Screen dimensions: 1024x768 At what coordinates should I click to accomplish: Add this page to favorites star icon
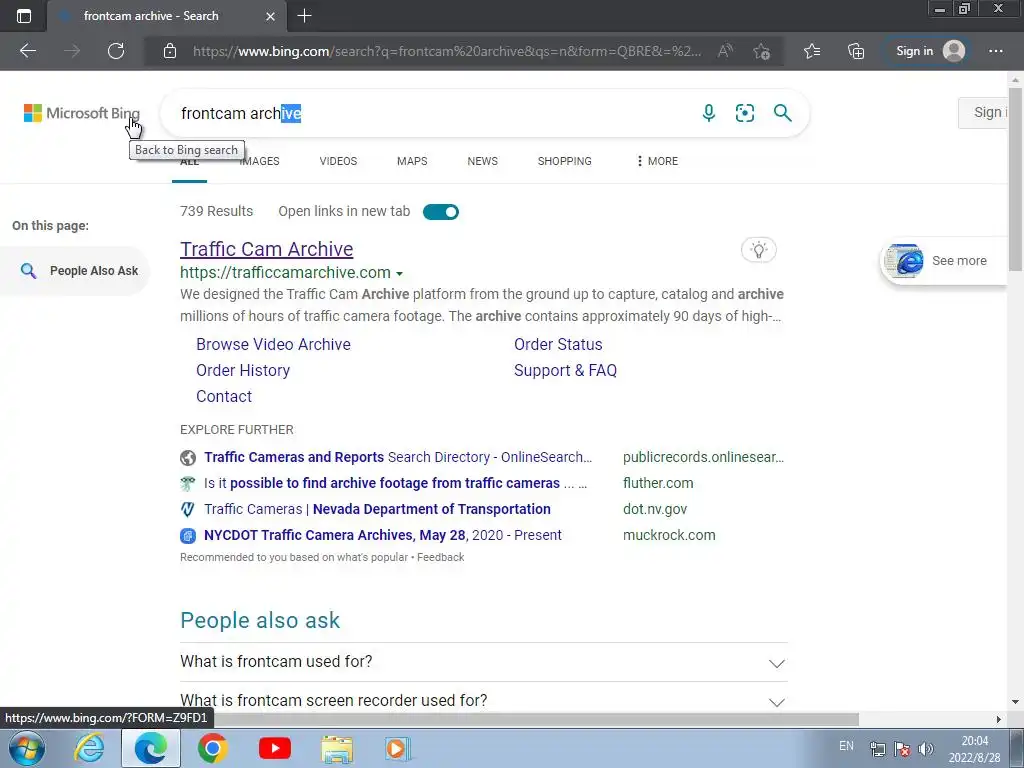[x=761, y=51]
